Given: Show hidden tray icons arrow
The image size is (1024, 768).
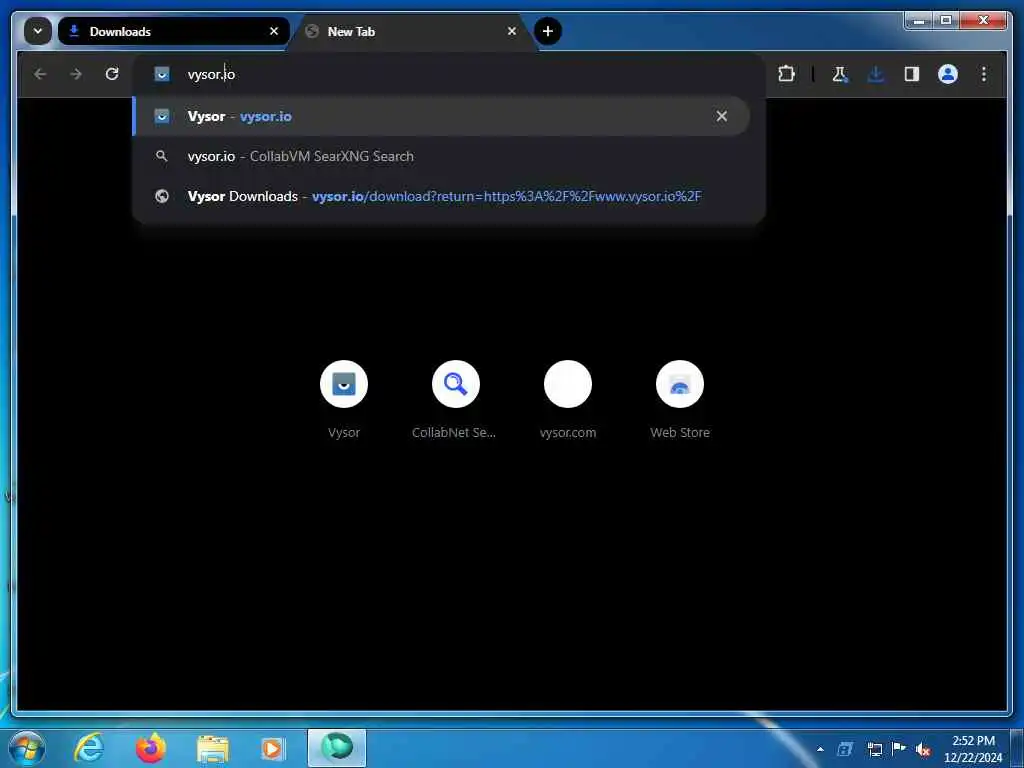Looking at the screenshot, I should [820, 749].
